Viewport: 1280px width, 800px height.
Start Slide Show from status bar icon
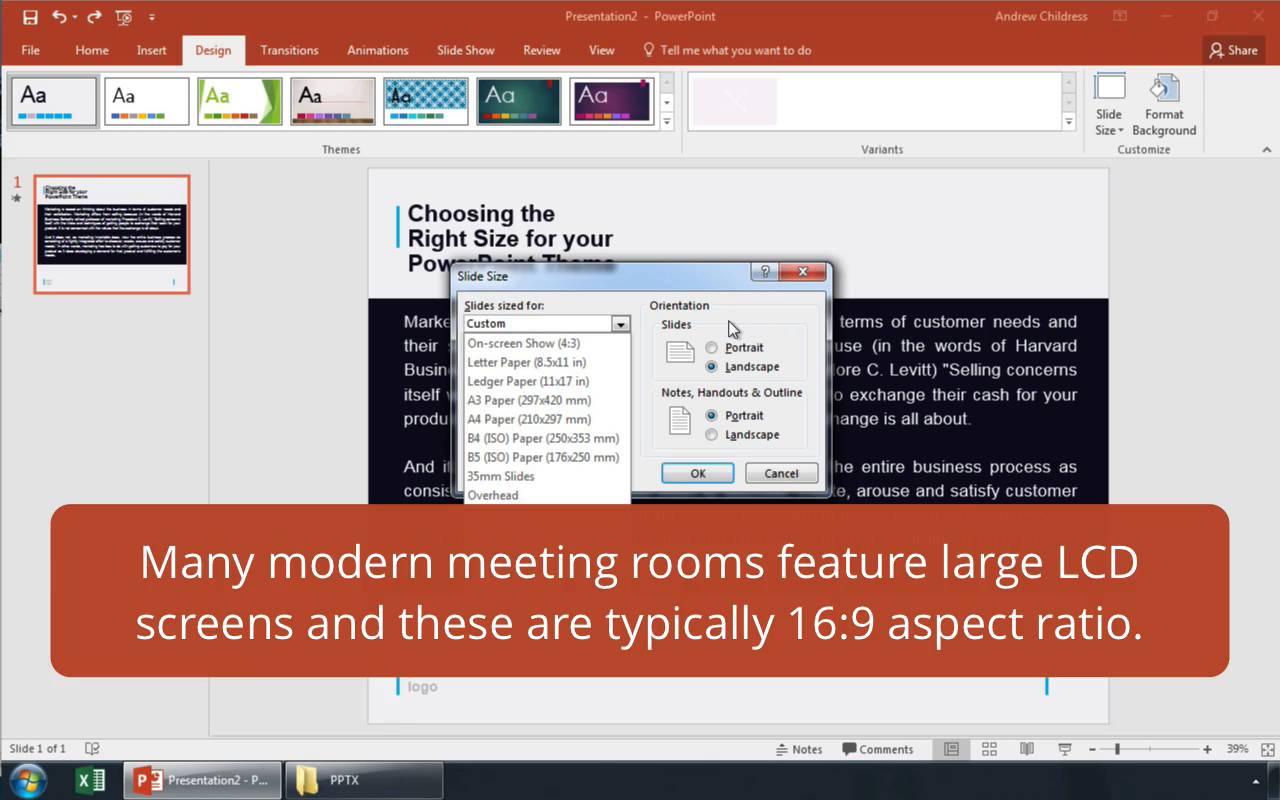pos(1065,749)
